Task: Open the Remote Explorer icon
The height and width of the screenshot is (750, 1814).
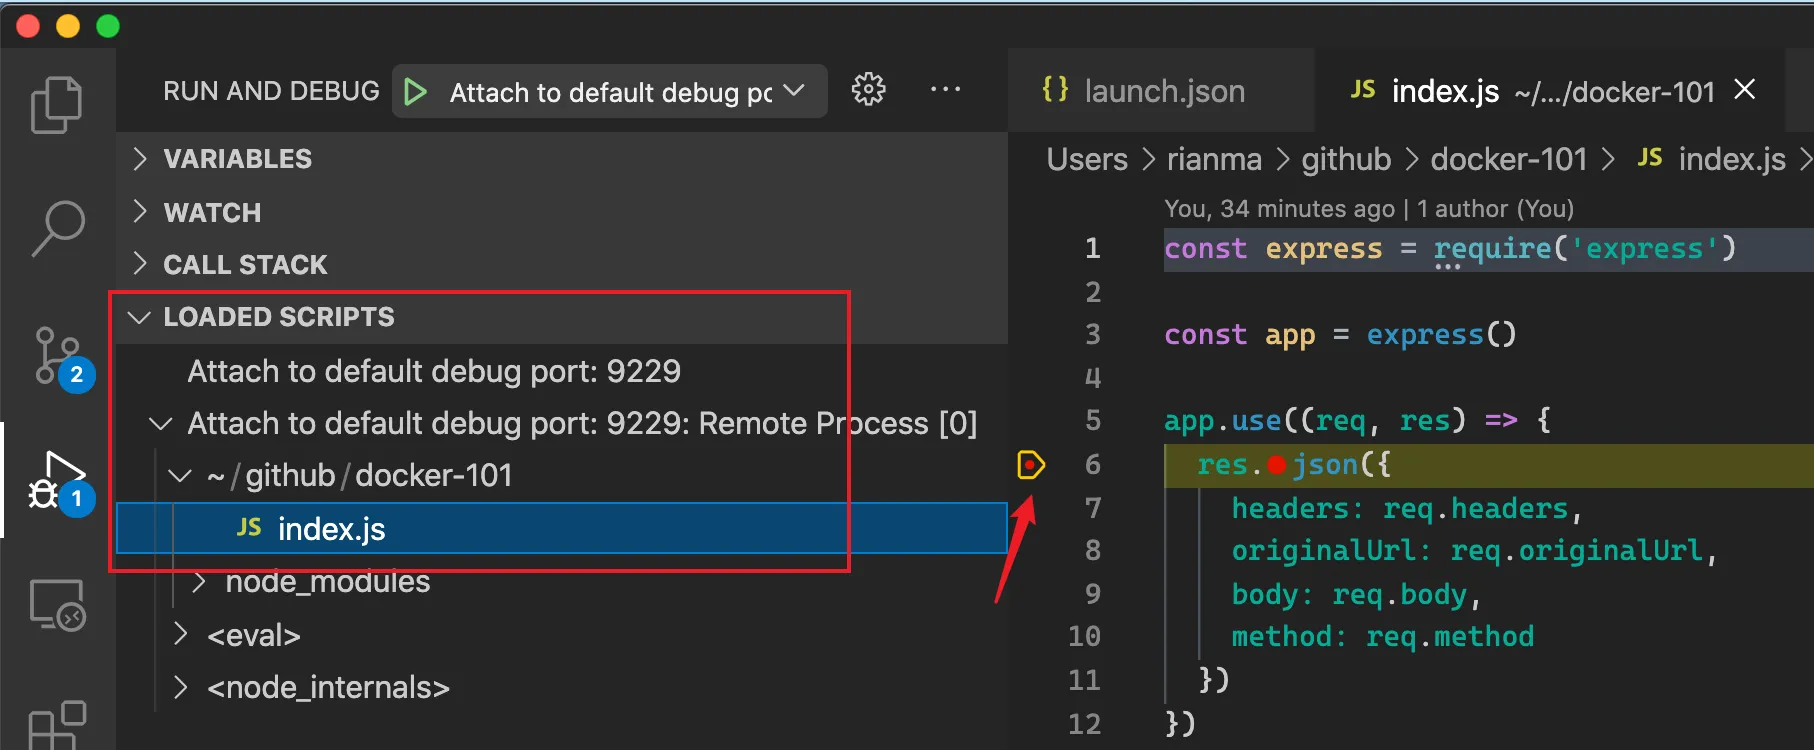Action: pos(57,605)
